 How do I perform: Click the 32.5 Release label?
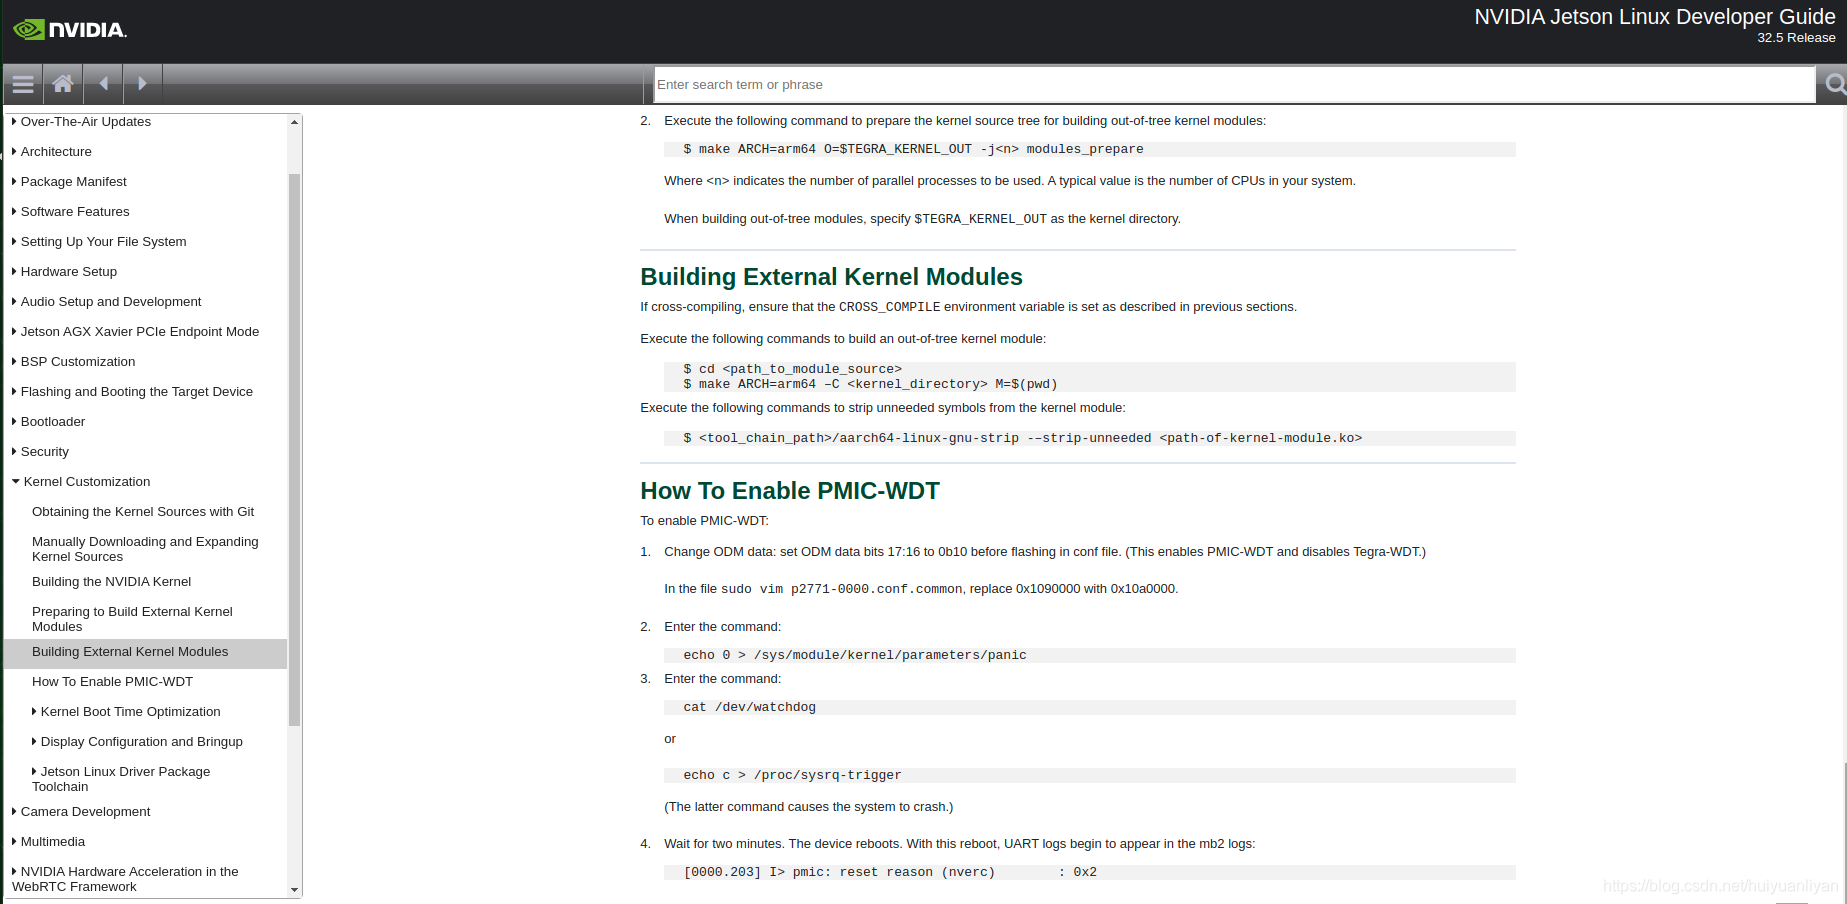pos(1796,38)
